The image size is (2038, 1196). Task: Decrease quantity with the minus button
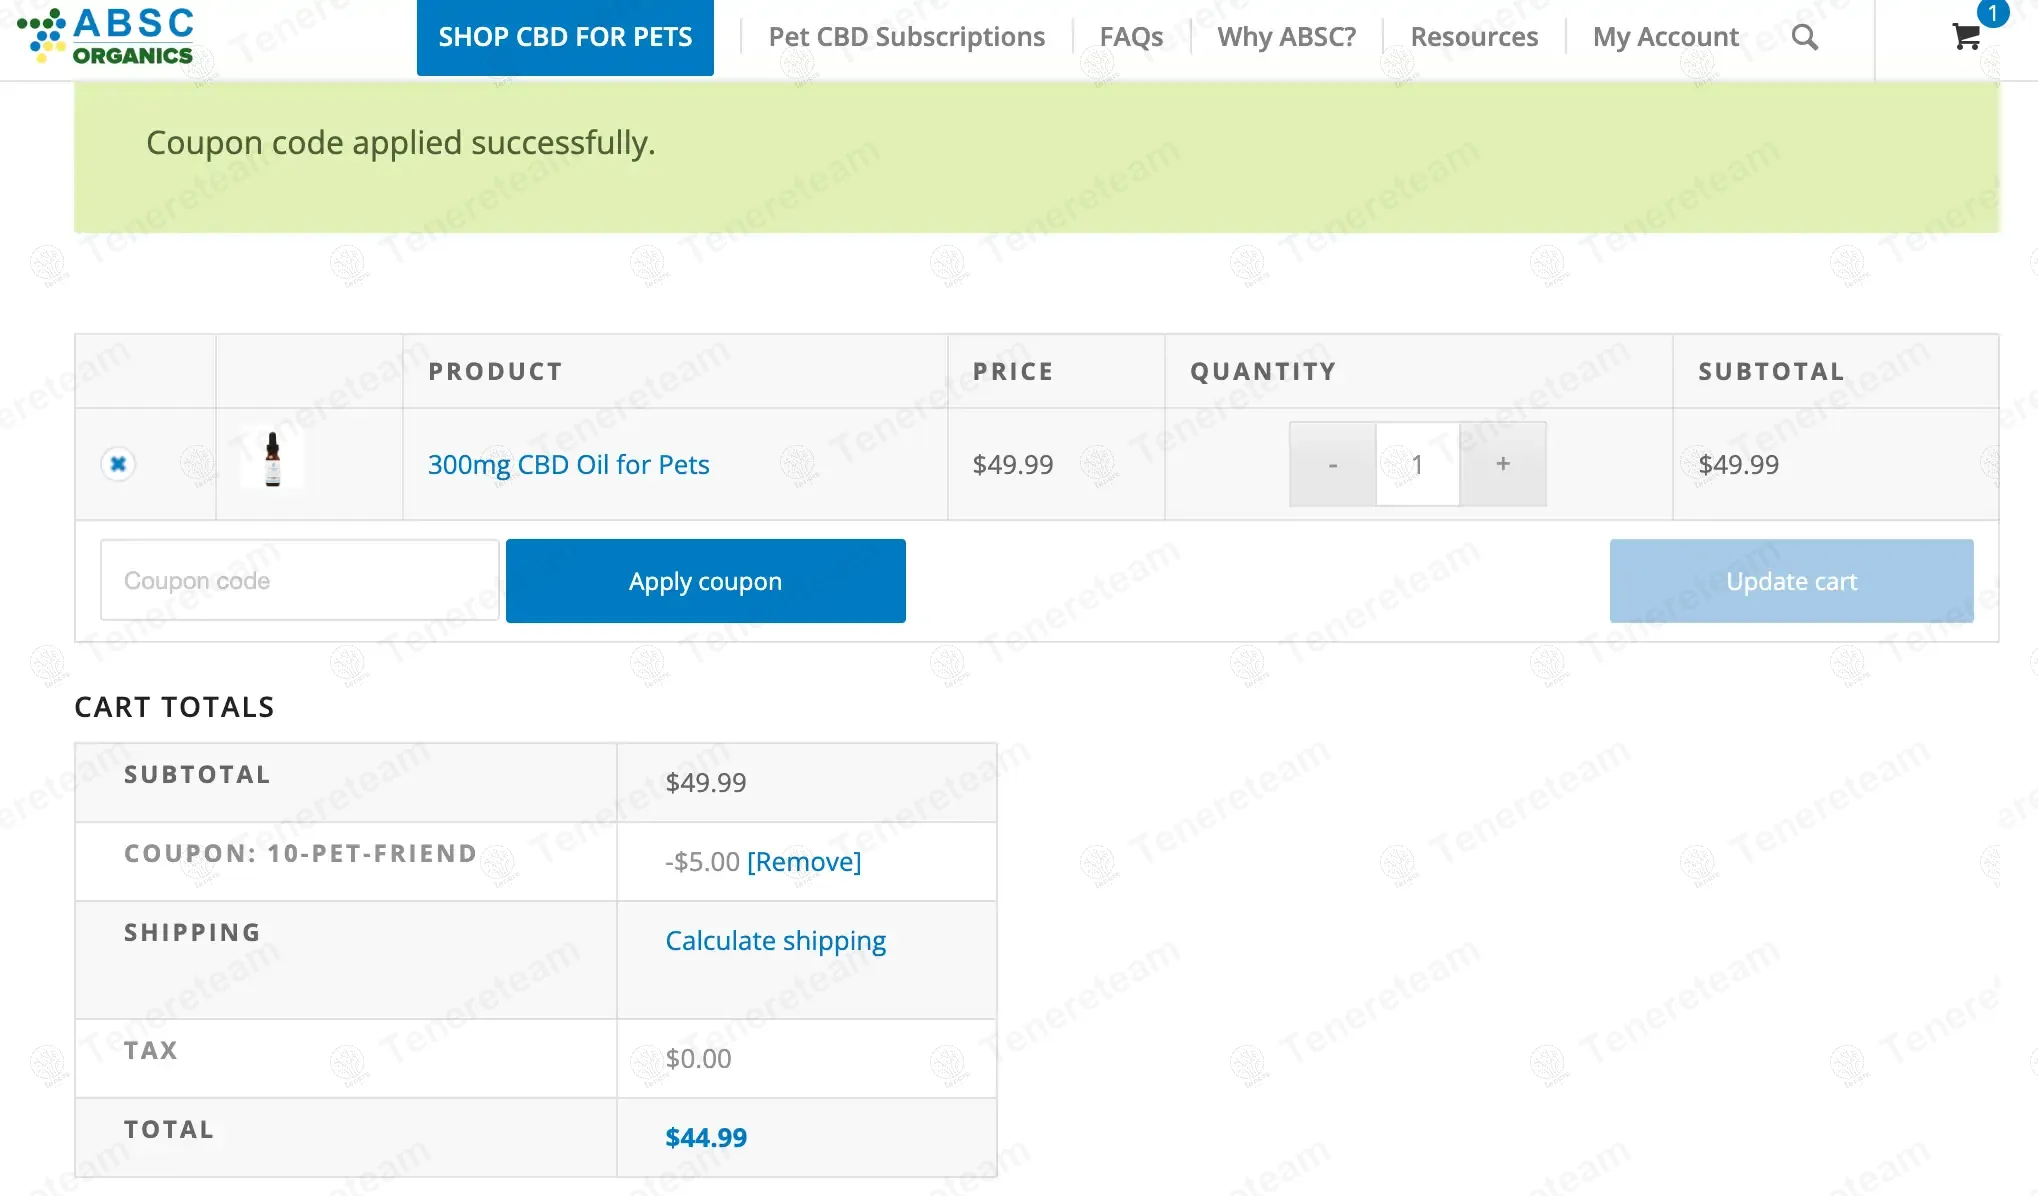[1332, 464]
